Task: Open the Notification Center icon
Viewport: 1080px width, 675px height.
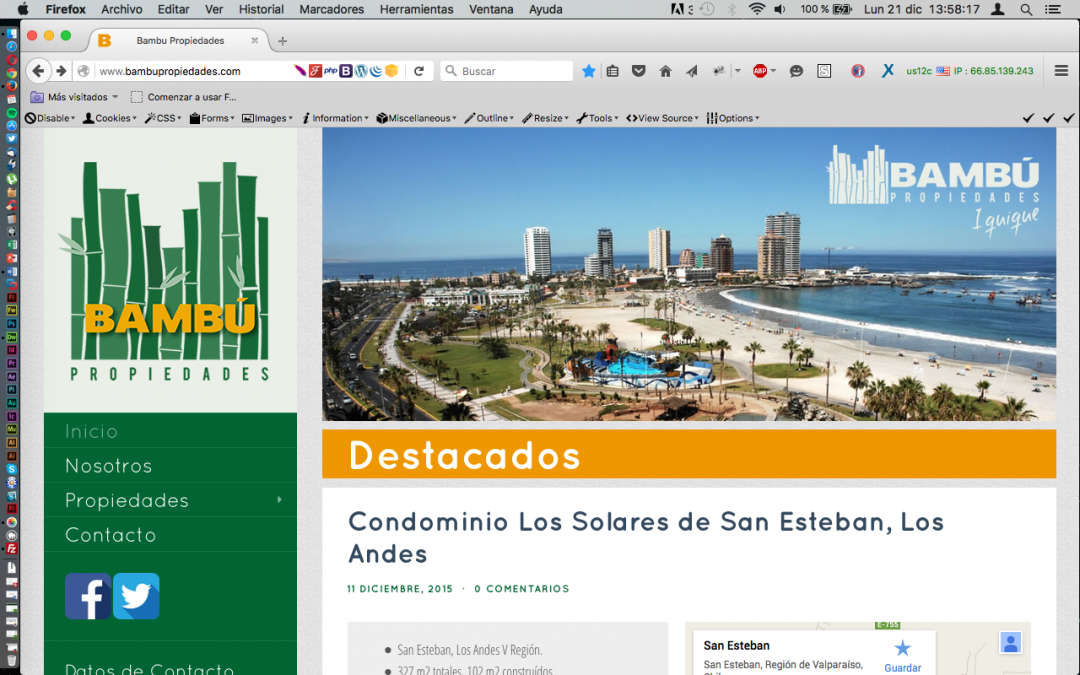Action: (x=1053, y=10)
